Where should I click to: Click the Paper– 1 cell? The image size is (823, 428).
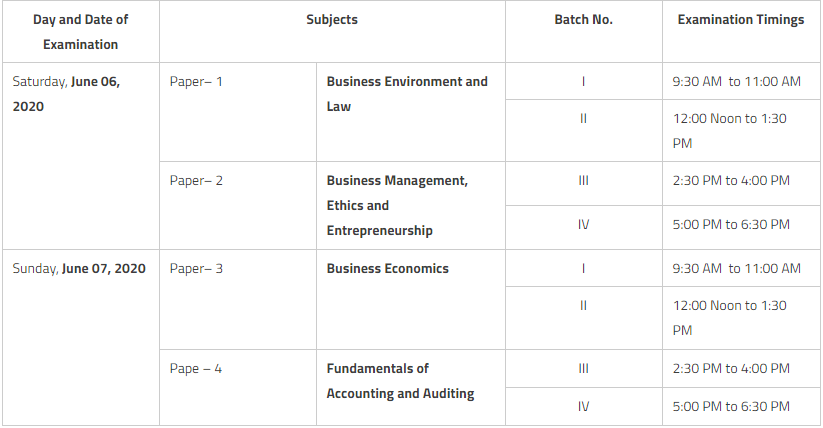click(238, 112)
